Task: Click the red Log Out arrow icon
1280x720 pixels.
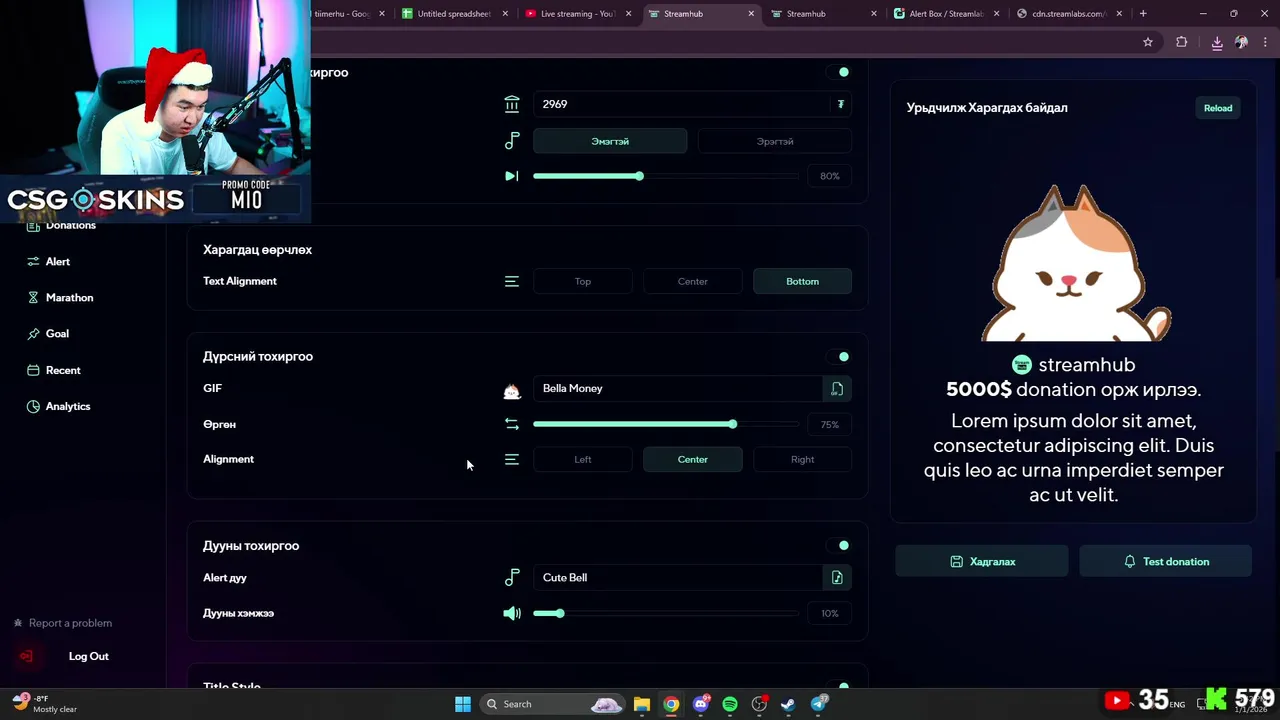Action: pyautogui.click(x=26, y=656)
